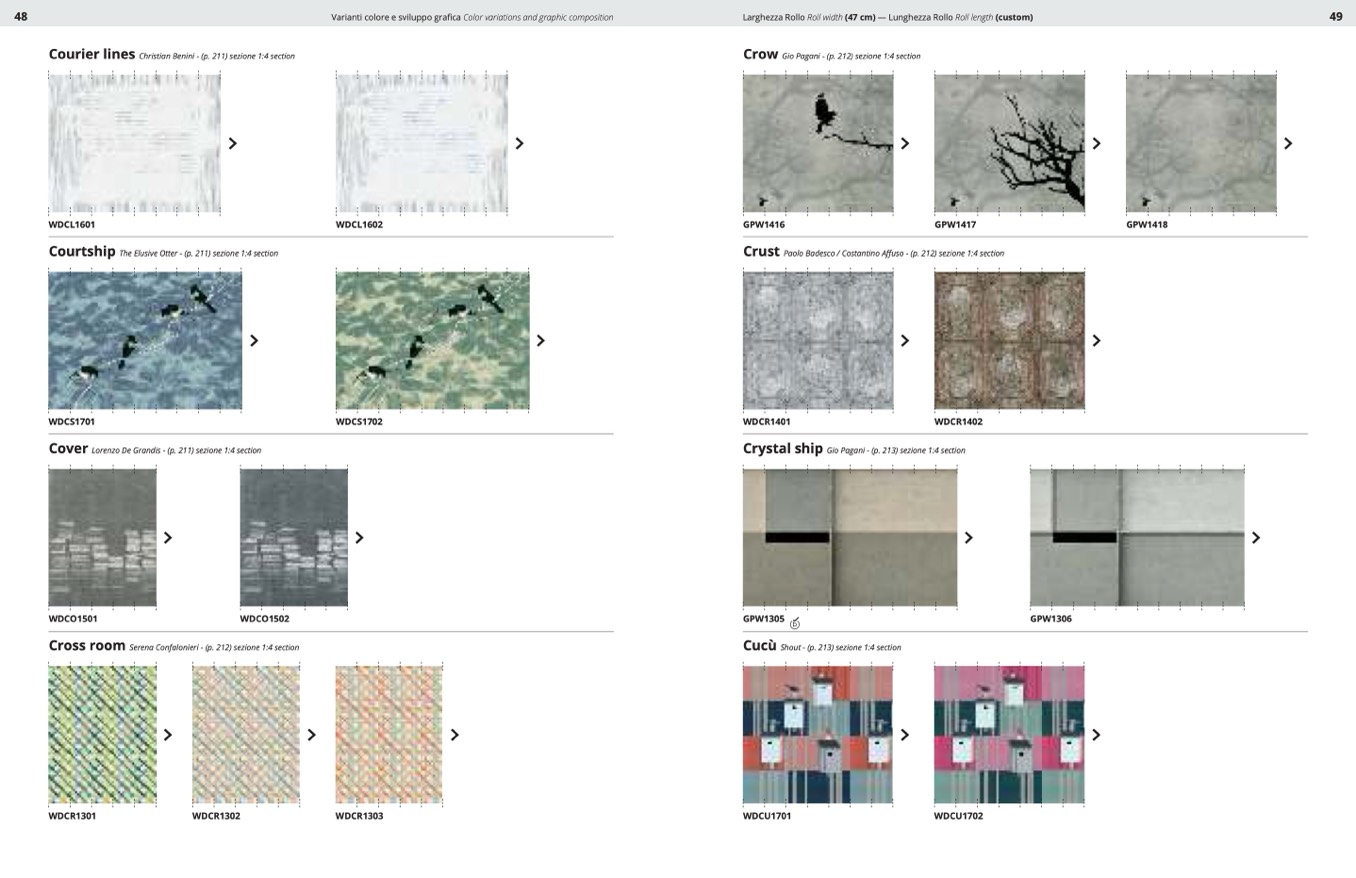Click the WDCR1401 product code label

767,422
